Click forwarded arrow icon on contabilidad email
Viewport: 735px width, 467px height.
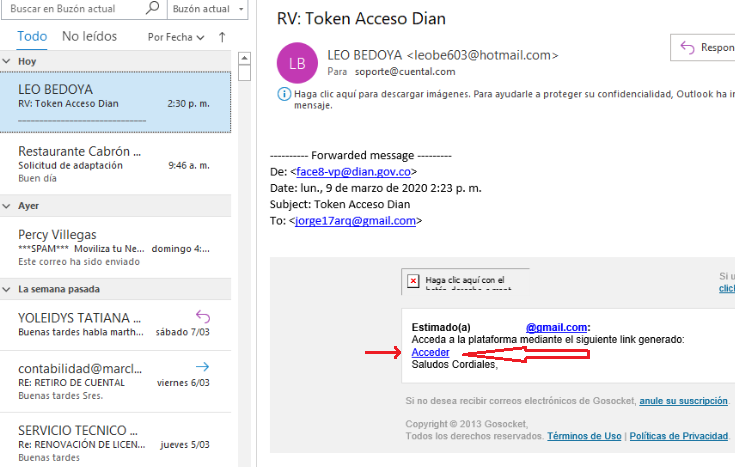202,367
